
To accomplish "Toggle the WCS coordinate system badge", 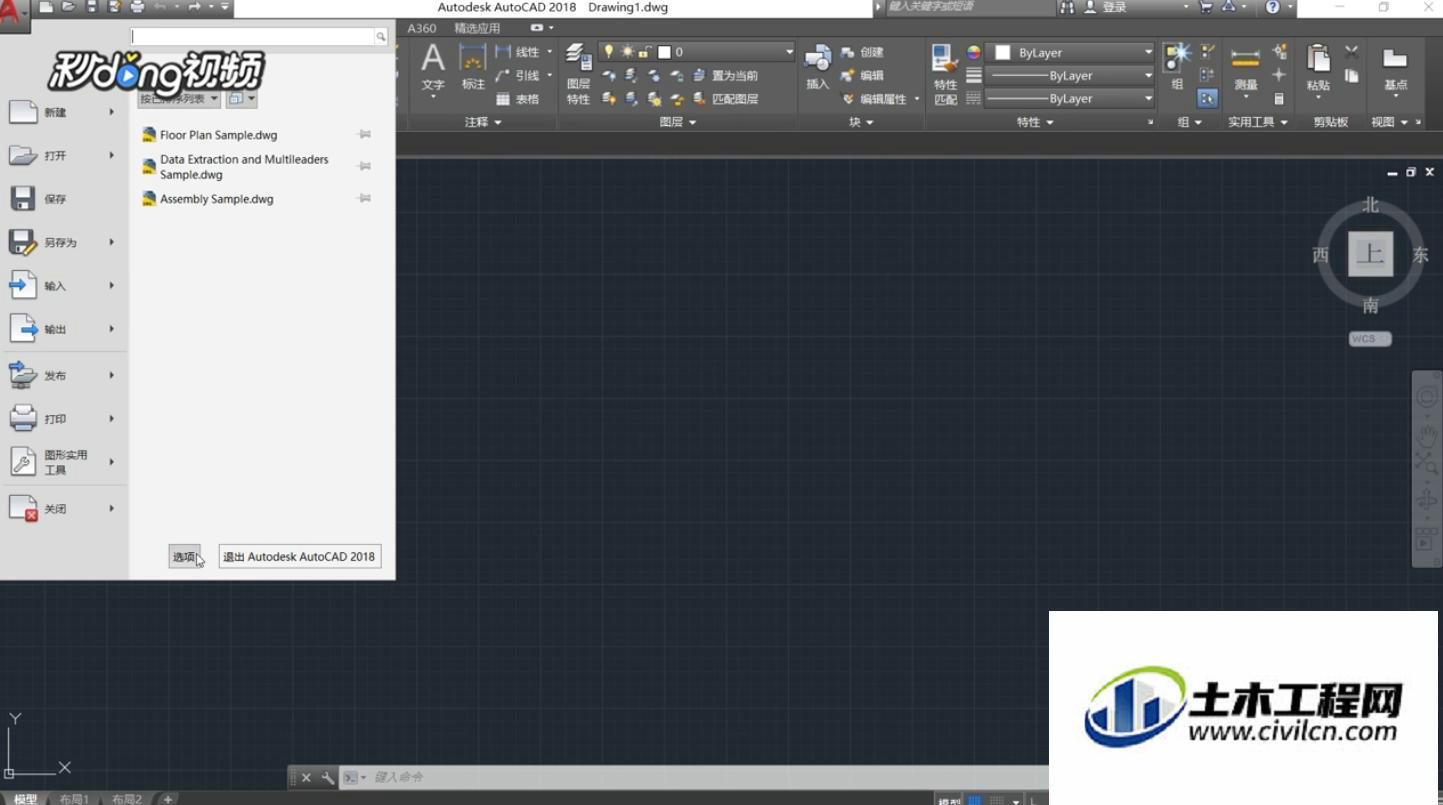I will [x=1369, y=339].
